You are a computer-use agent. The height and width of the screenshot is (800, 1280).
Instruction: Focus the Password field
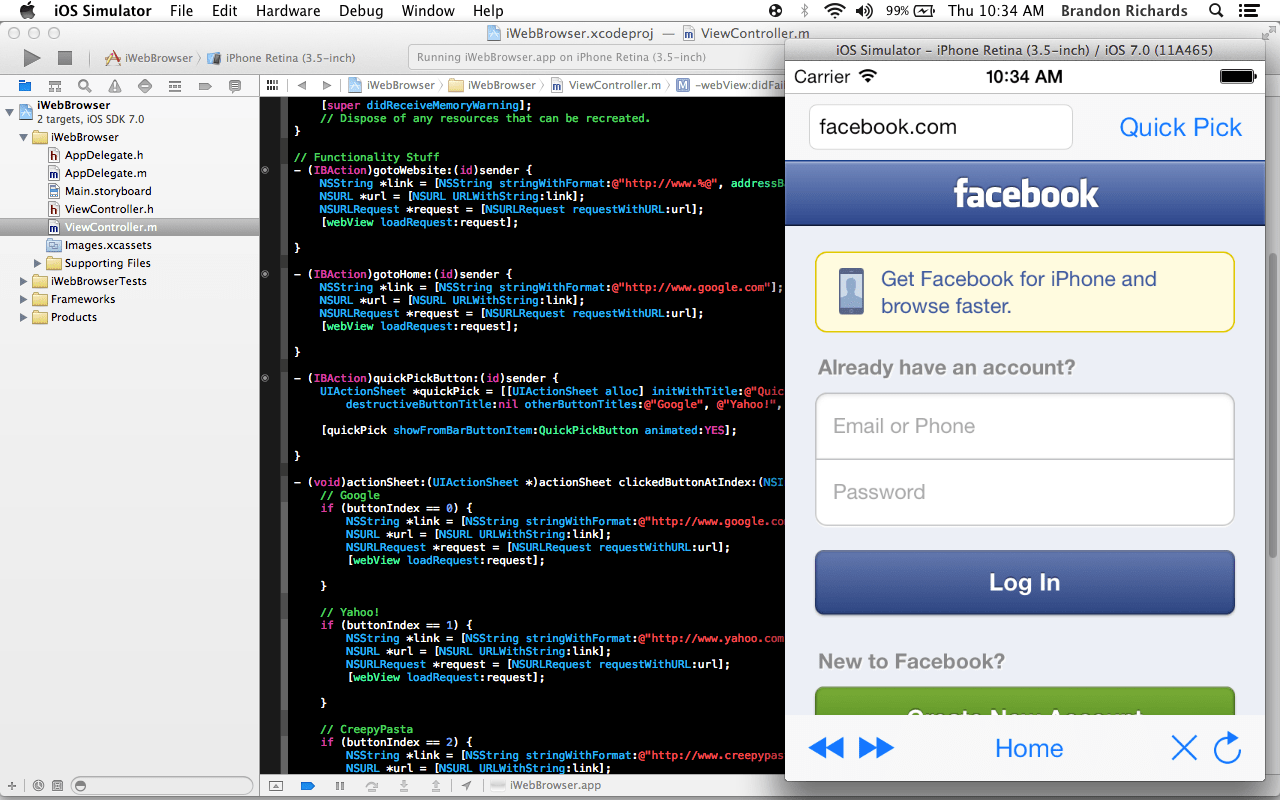pos(1025,492)
